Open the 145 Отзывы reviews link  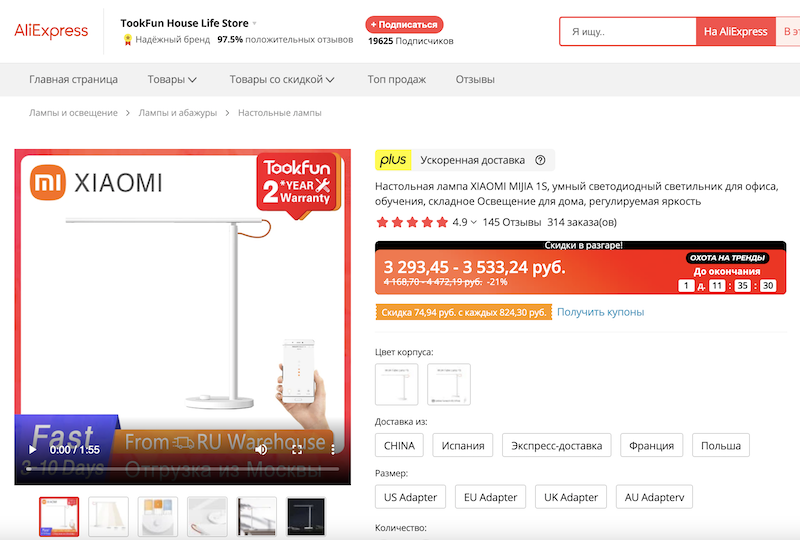coord(511,222)
